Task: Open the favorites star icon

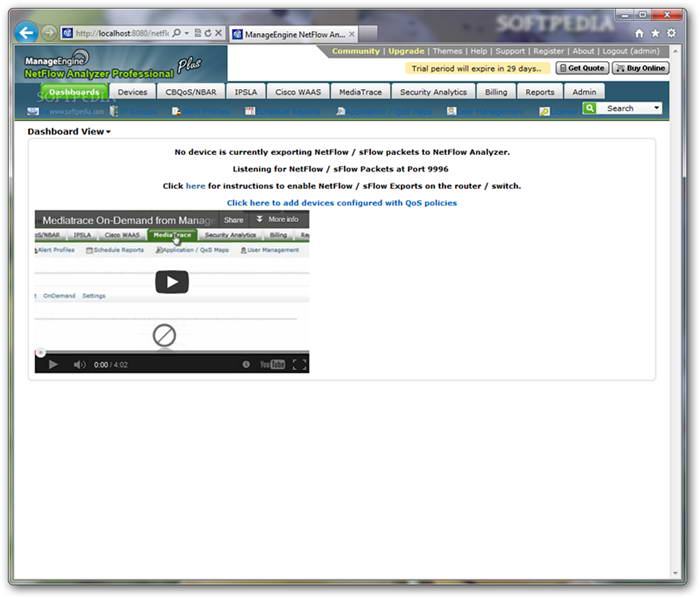Action: click(x=655, y=33)
